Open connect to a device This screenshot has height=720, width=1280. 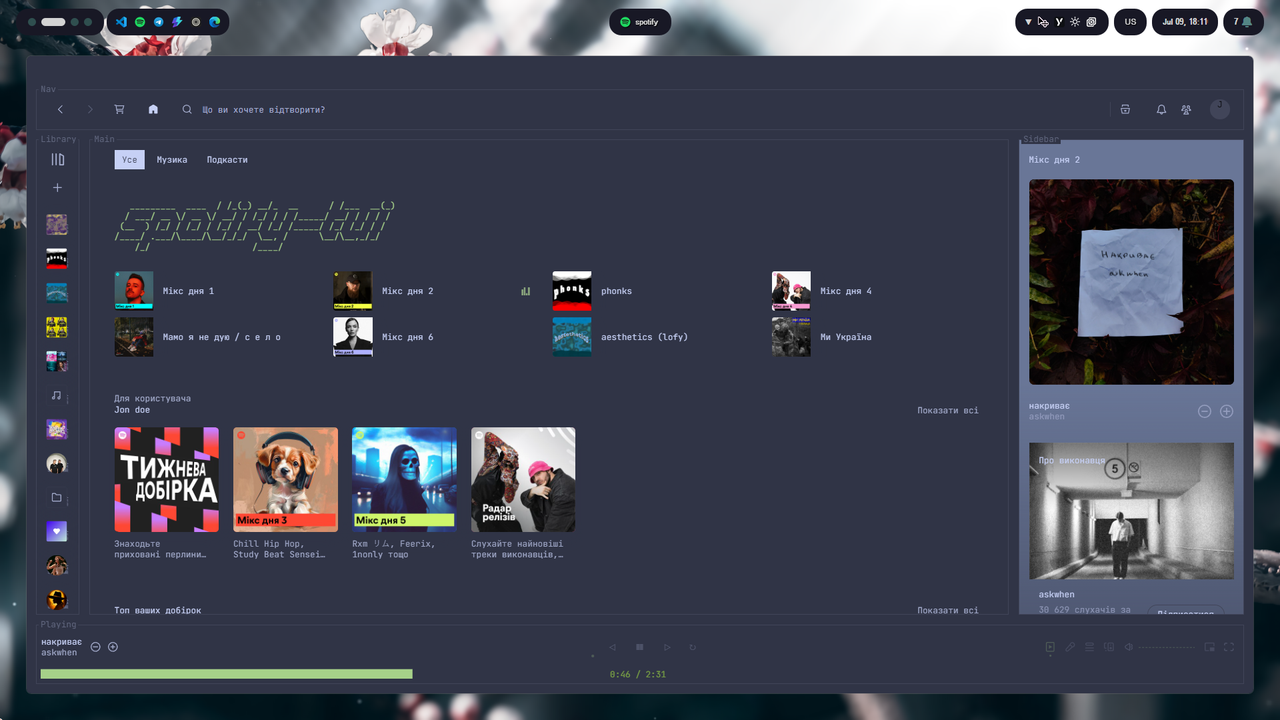[x=1109, y=647]
